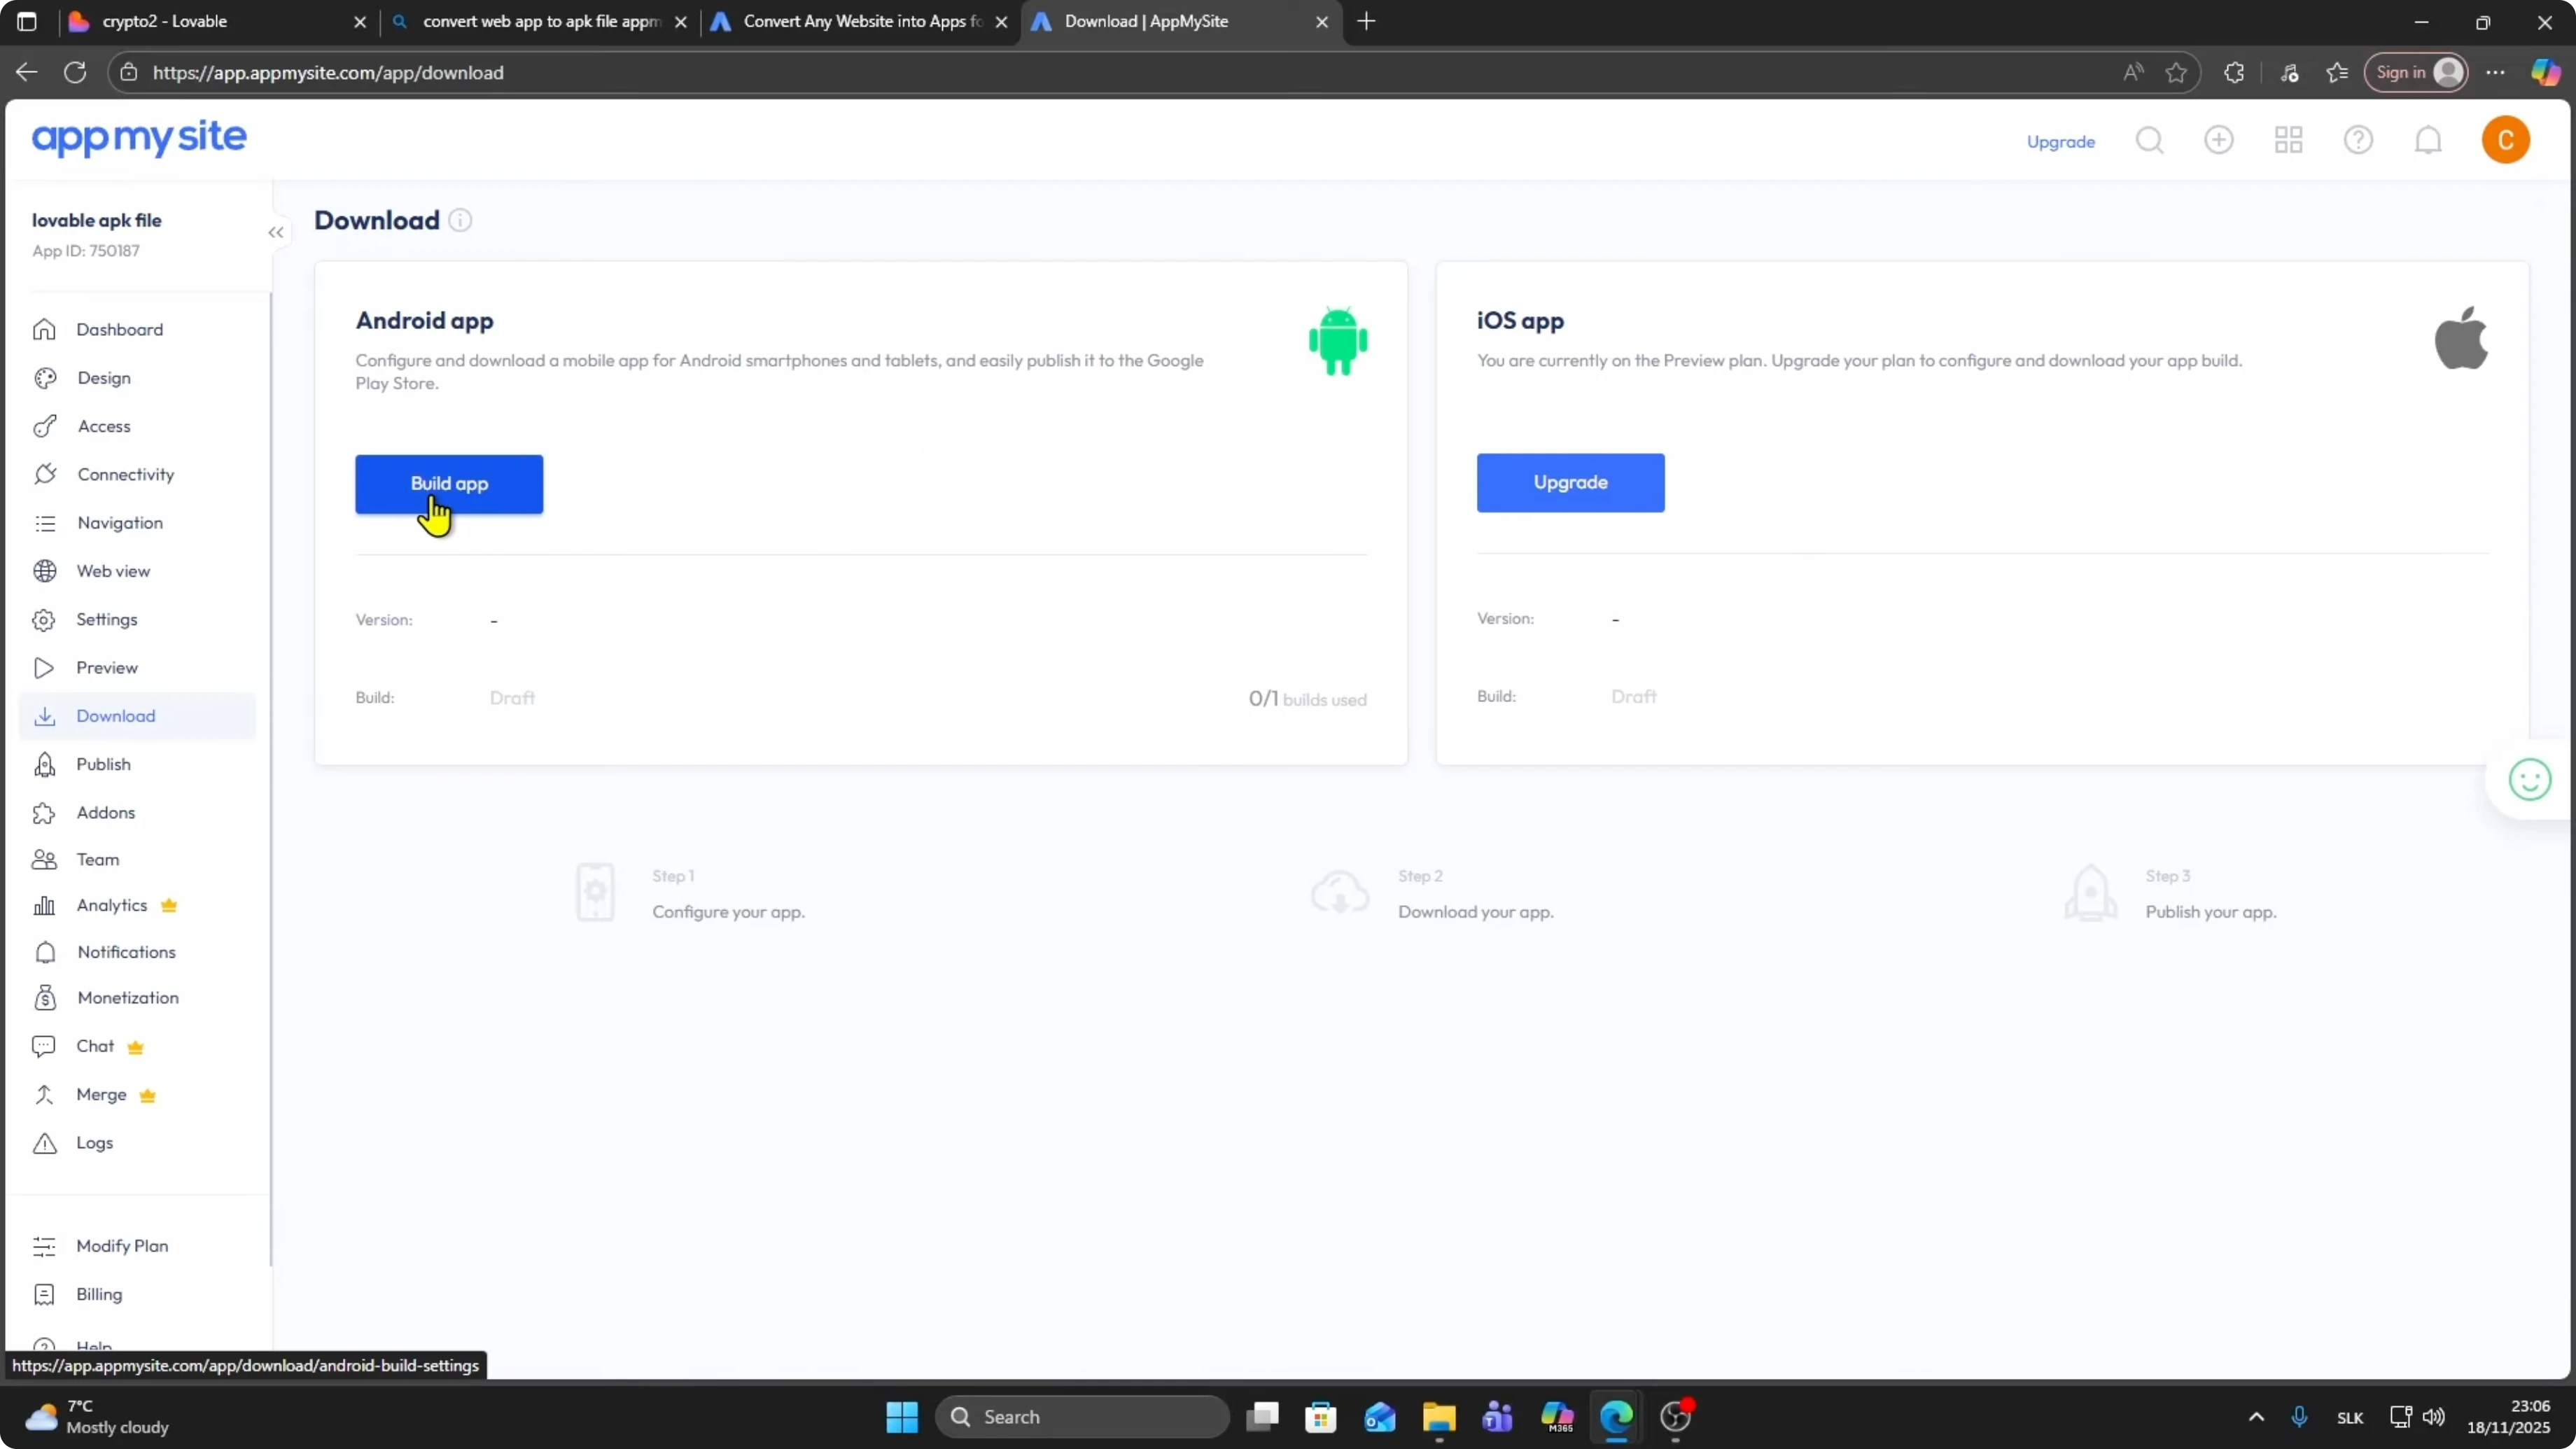
Task: Close the Download | AppMySite tab
Action: point(1322,22)
